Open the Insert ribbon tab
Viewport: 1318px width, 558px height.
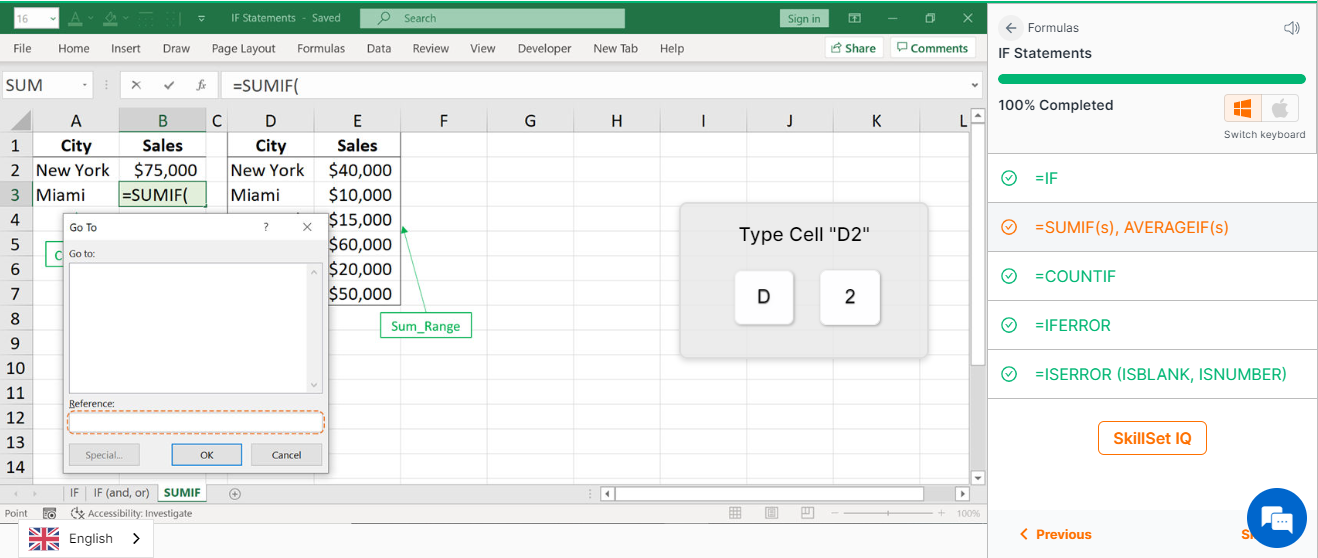pyautogui.click(x=126, y=48)
